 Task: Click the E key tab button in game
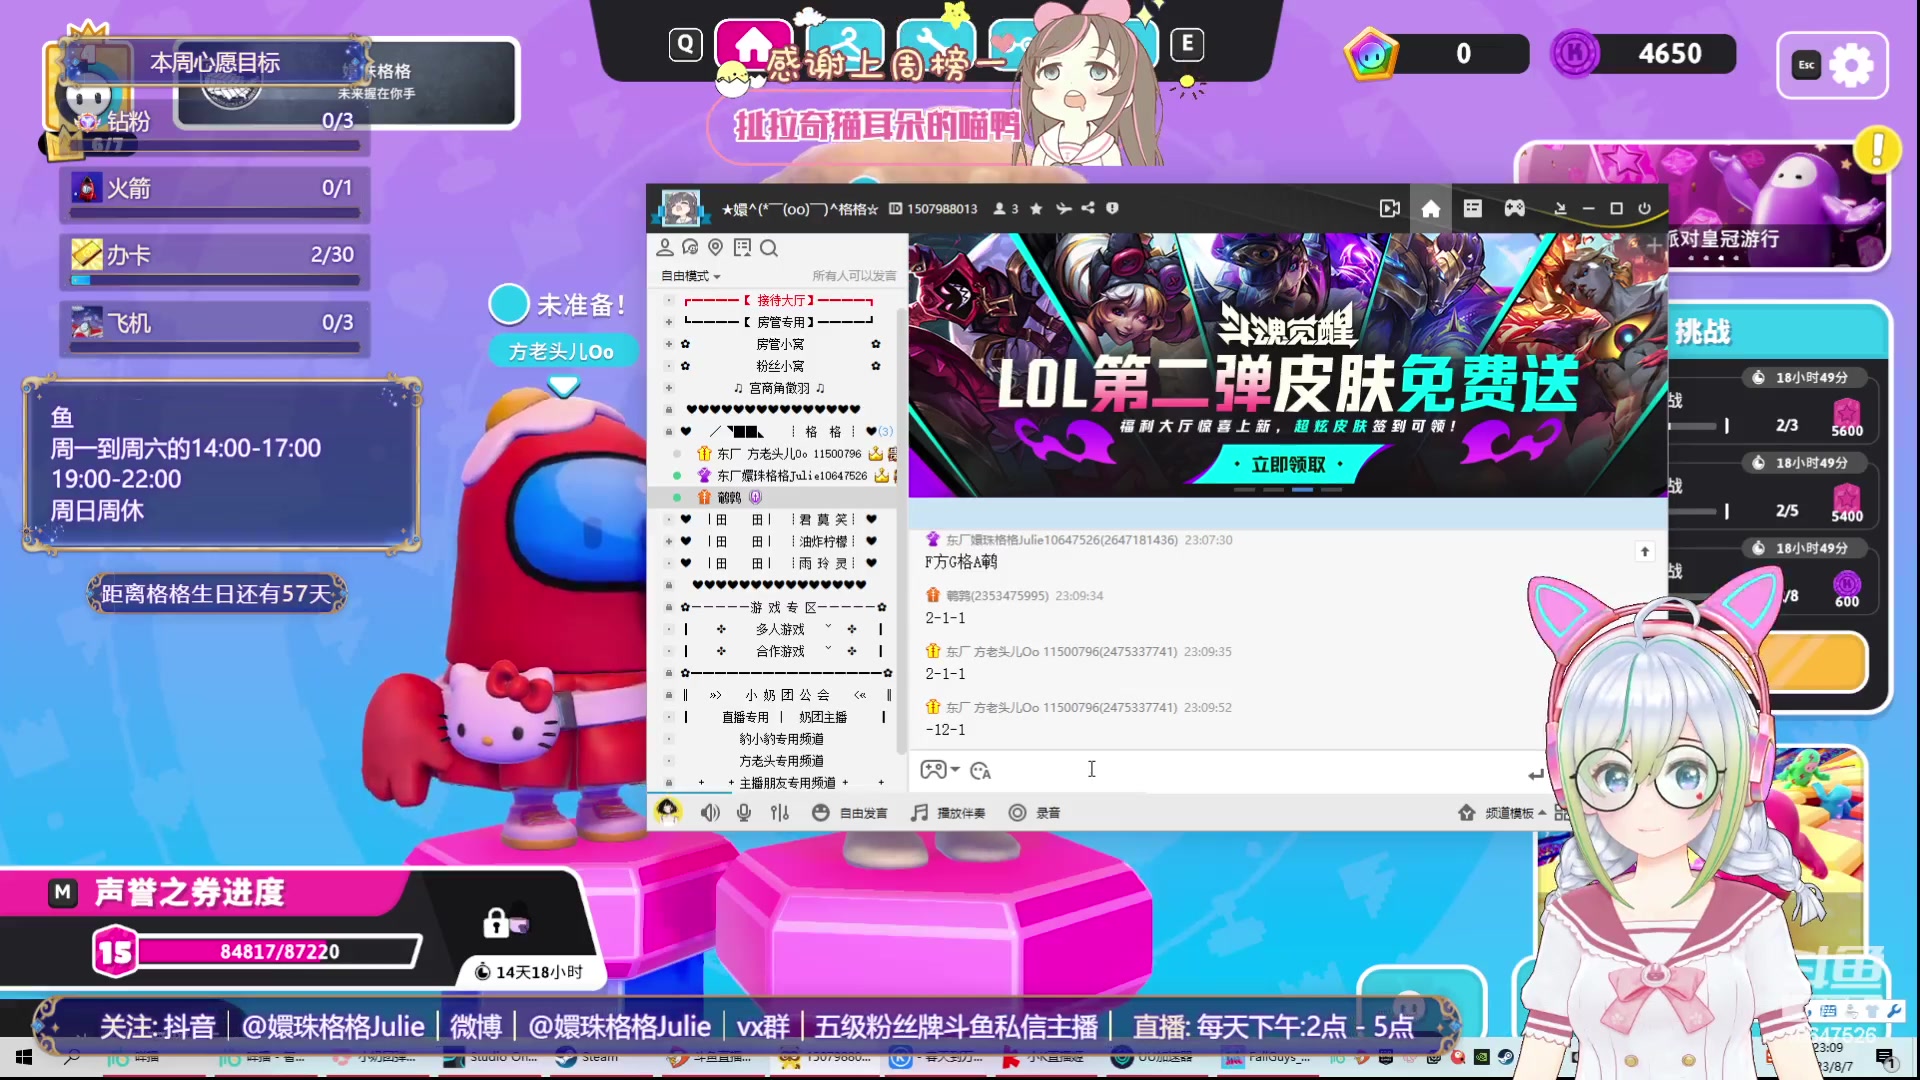click(1187, 44)
